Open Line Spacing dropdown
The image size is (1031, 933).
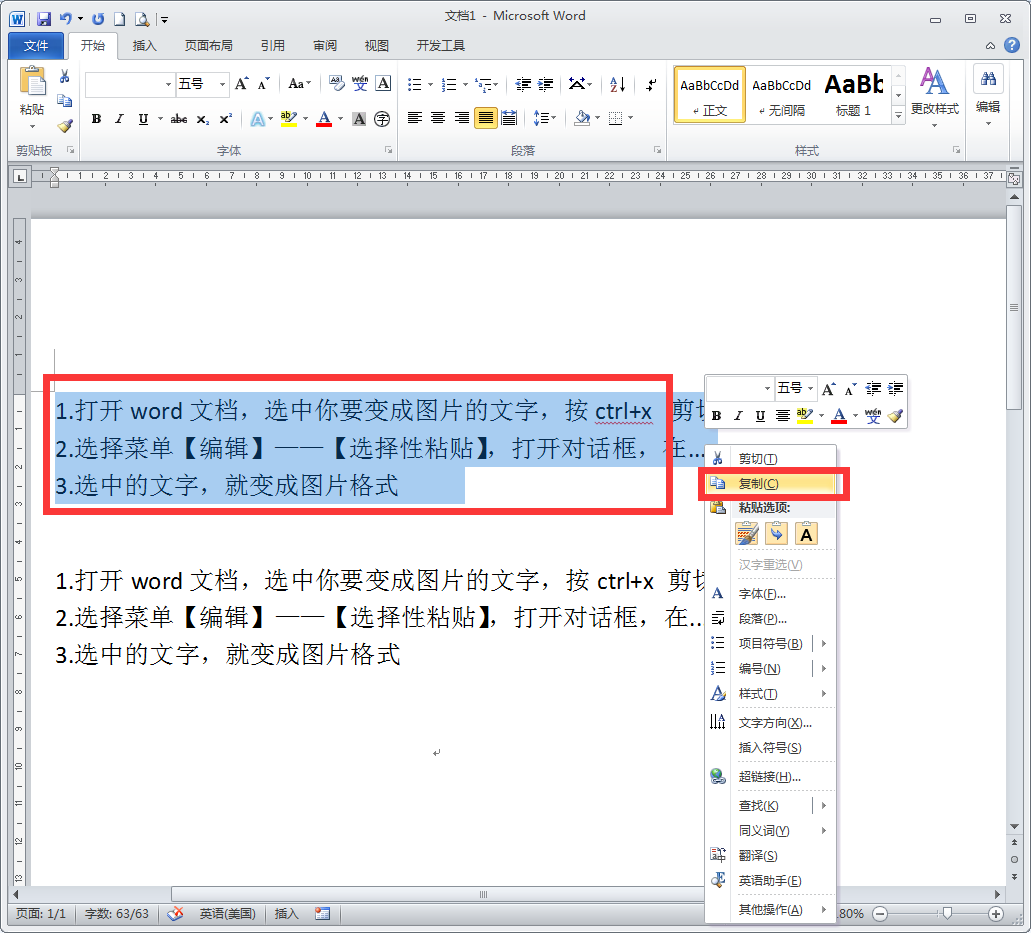click(544, 118)
